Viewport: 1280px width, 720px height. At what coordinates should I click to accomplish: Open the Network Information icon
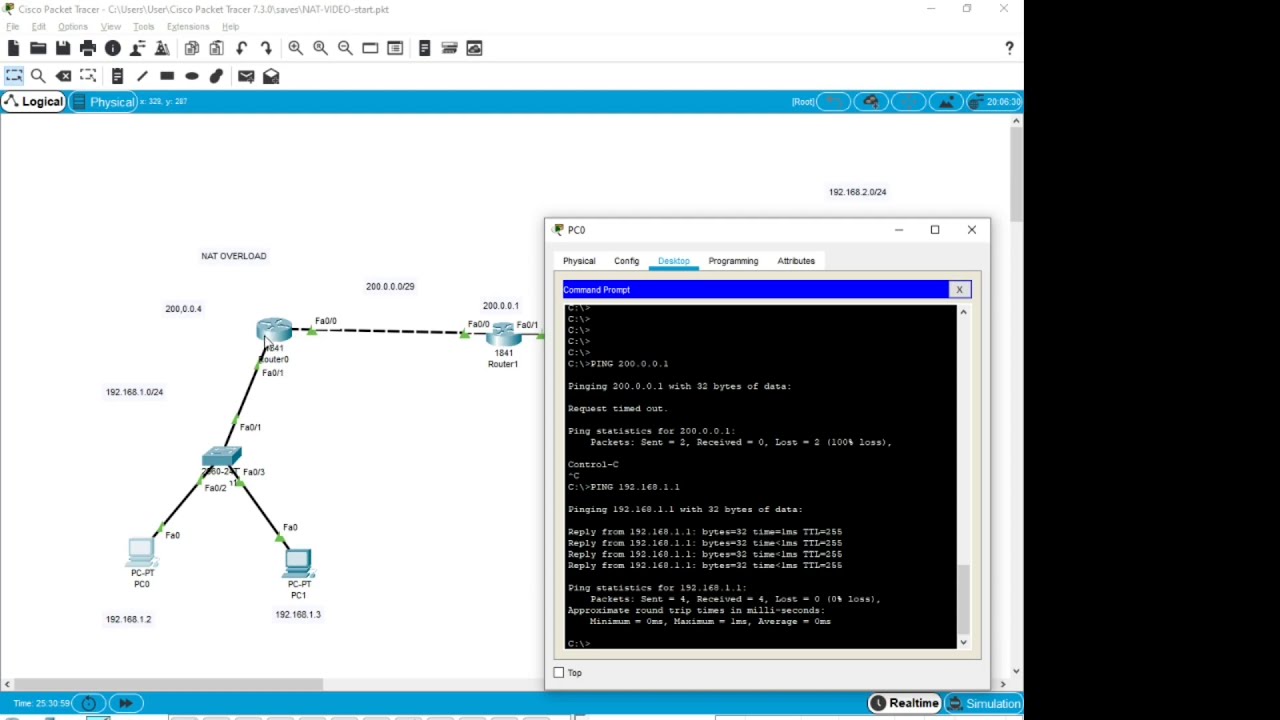click(x=113, y=48)
